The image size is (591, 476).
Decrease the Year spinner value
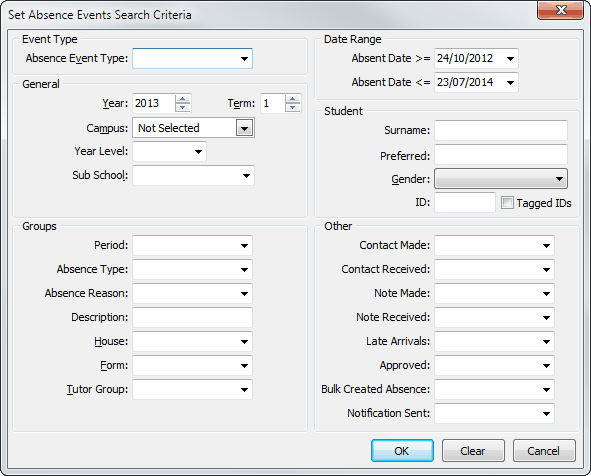(x=183, y=108)
